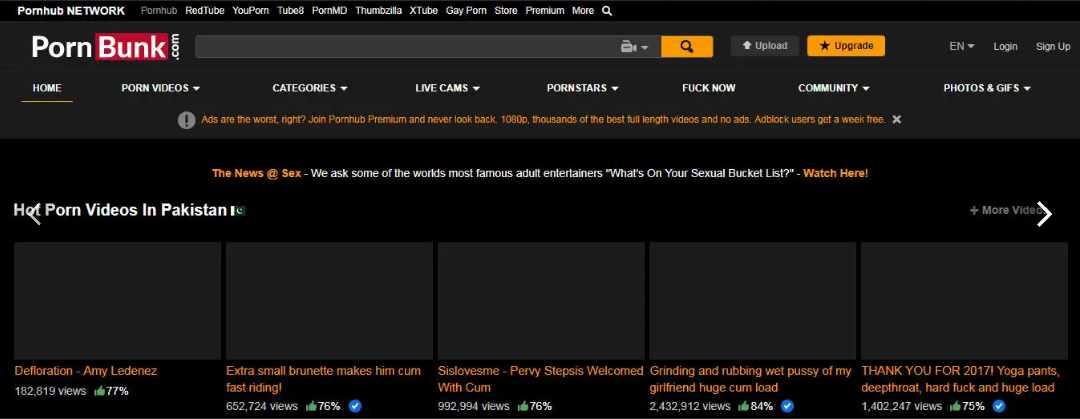Click the Upload button
This screenshot has width=1080, height=419.
(x=764, y=46)
